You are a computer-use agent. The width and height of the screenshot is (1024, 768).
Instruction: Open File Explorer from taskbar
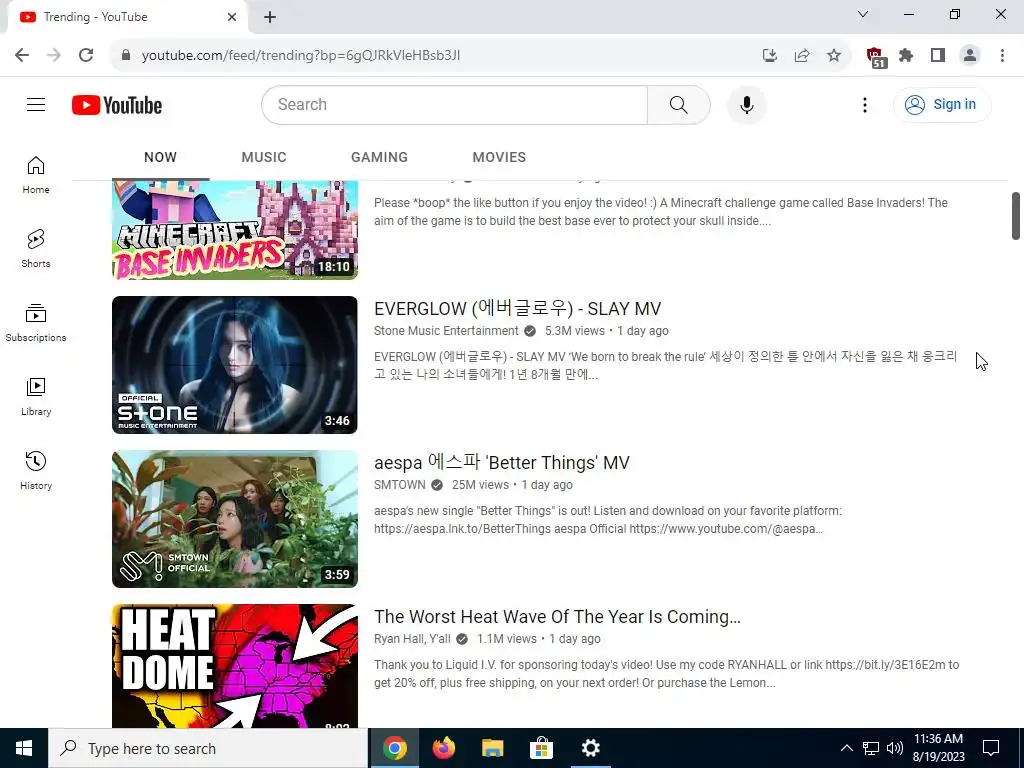coord(493,748)
